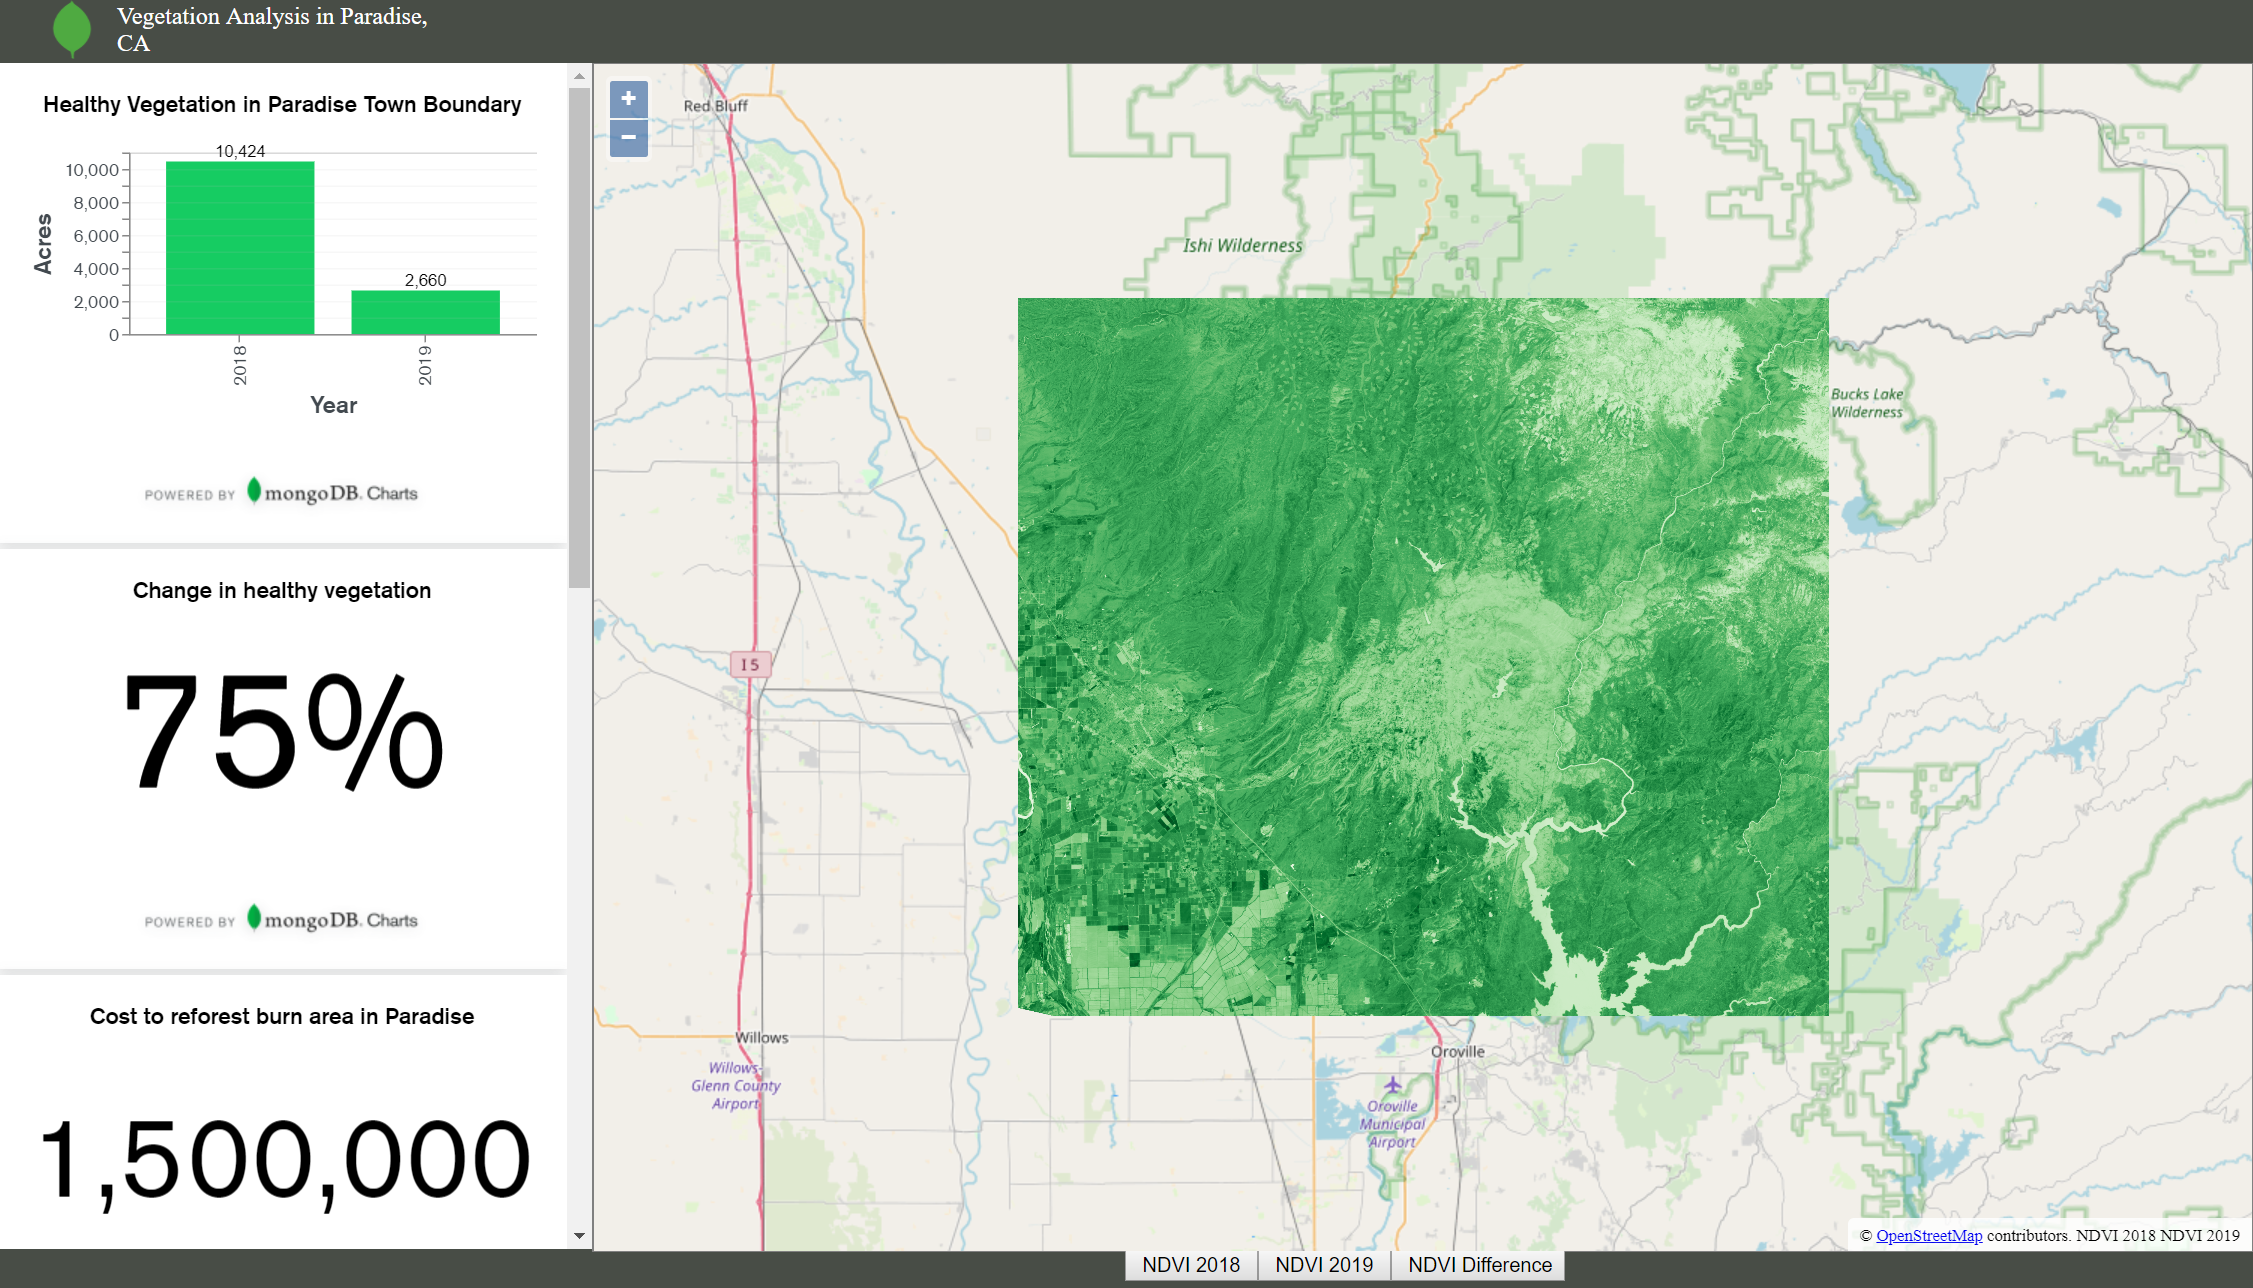Click the sidebar scrollbar thumb
This screenshot has height=1288, width=2253.
click(579, 336)
